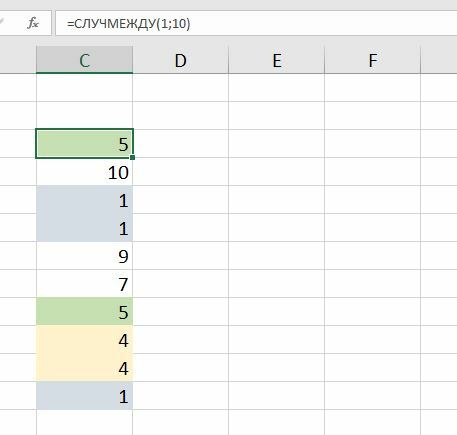
Task: Click the formula bar with =СЛУЧМЕЖДУ(1;10)
Action: coord(256,23)
